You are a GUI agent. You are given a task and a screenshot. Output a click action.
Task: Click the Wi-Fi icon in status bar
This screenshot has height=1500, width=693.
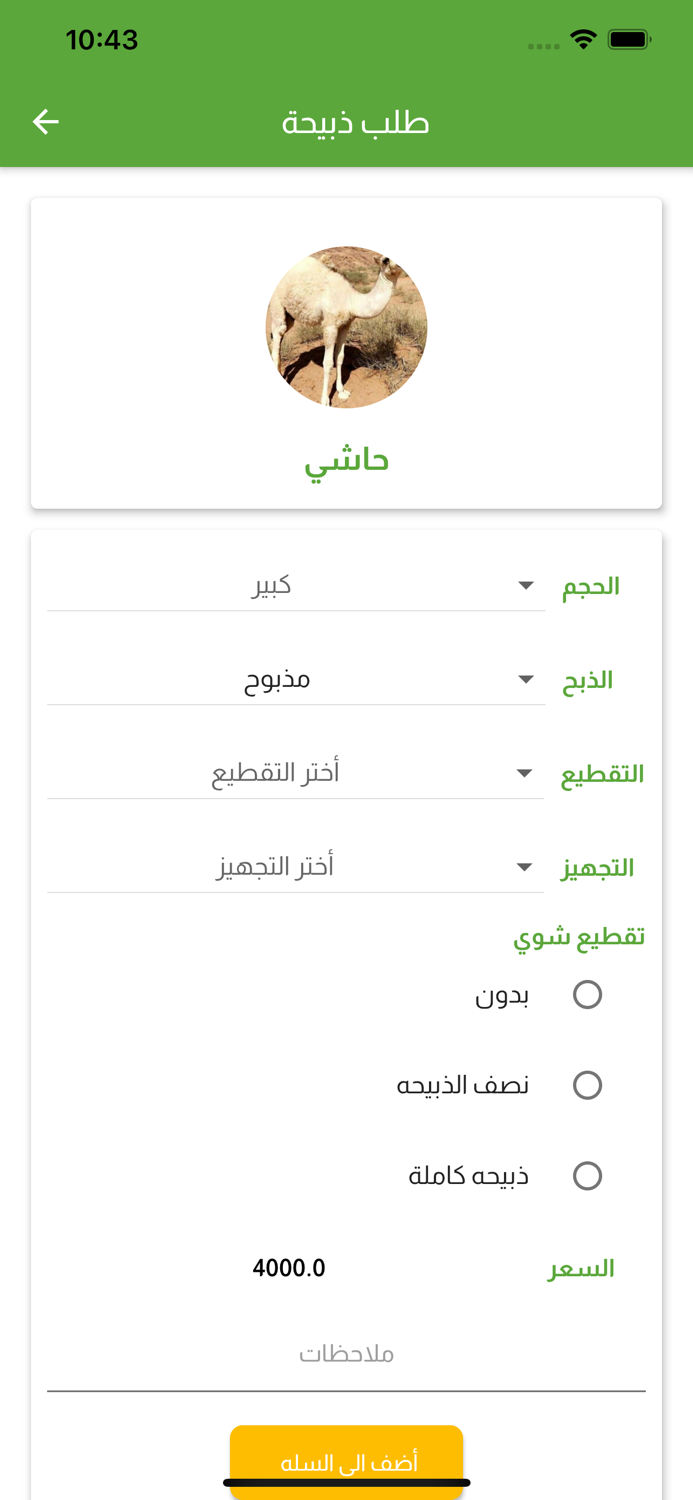coord(583,38)
